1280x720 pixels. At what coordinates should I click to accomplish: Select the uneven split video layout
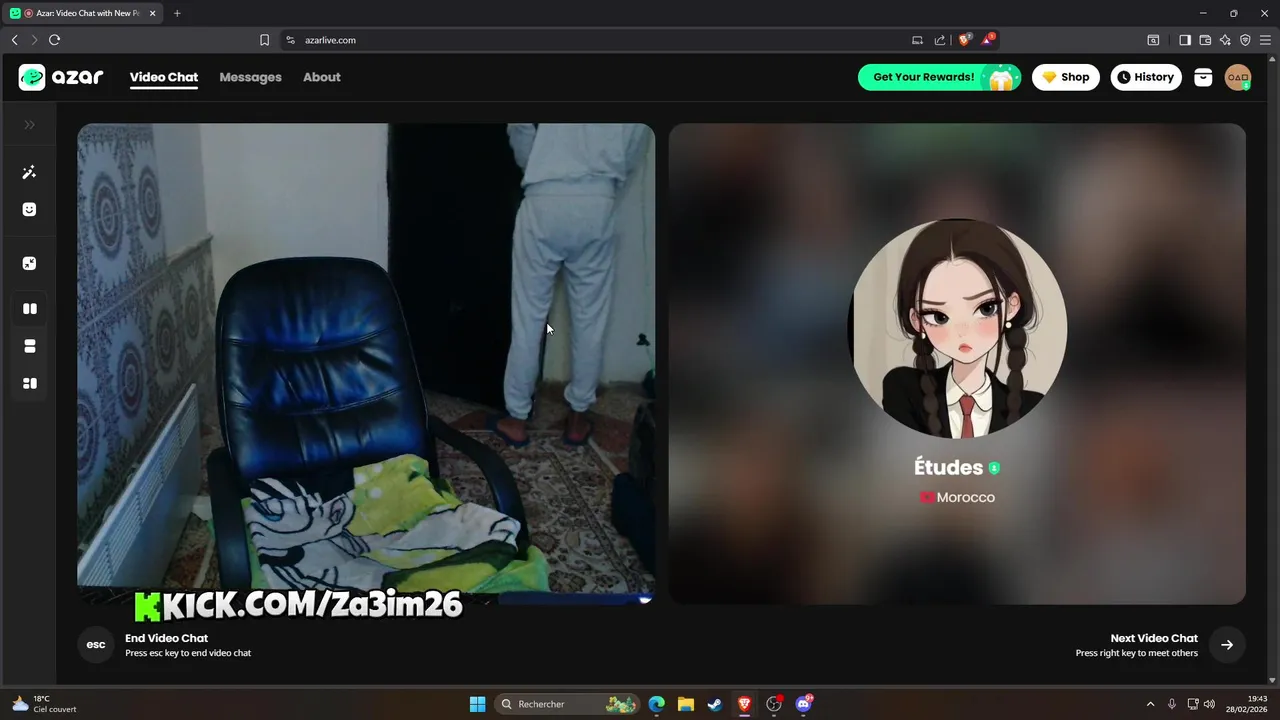29,383
